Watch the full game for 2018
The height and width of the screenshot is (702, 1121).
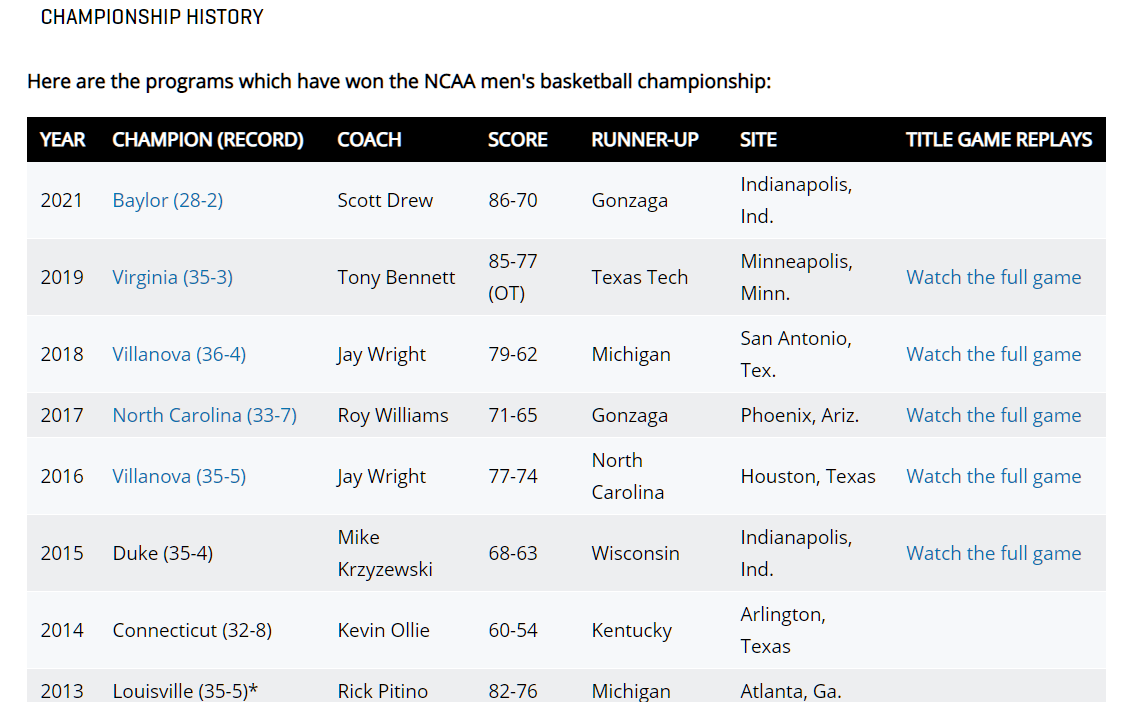point(993,354)
